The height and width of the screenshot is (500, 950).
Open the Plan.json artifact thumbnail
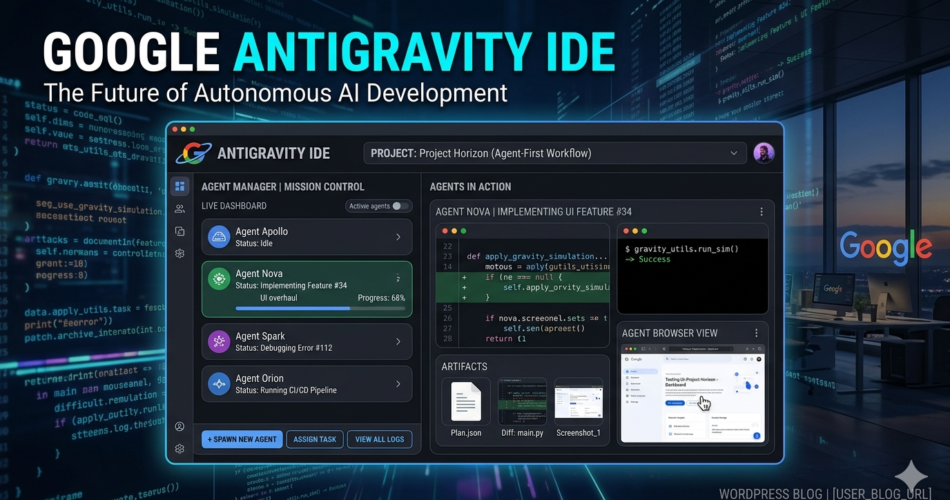tap(466, 401)
